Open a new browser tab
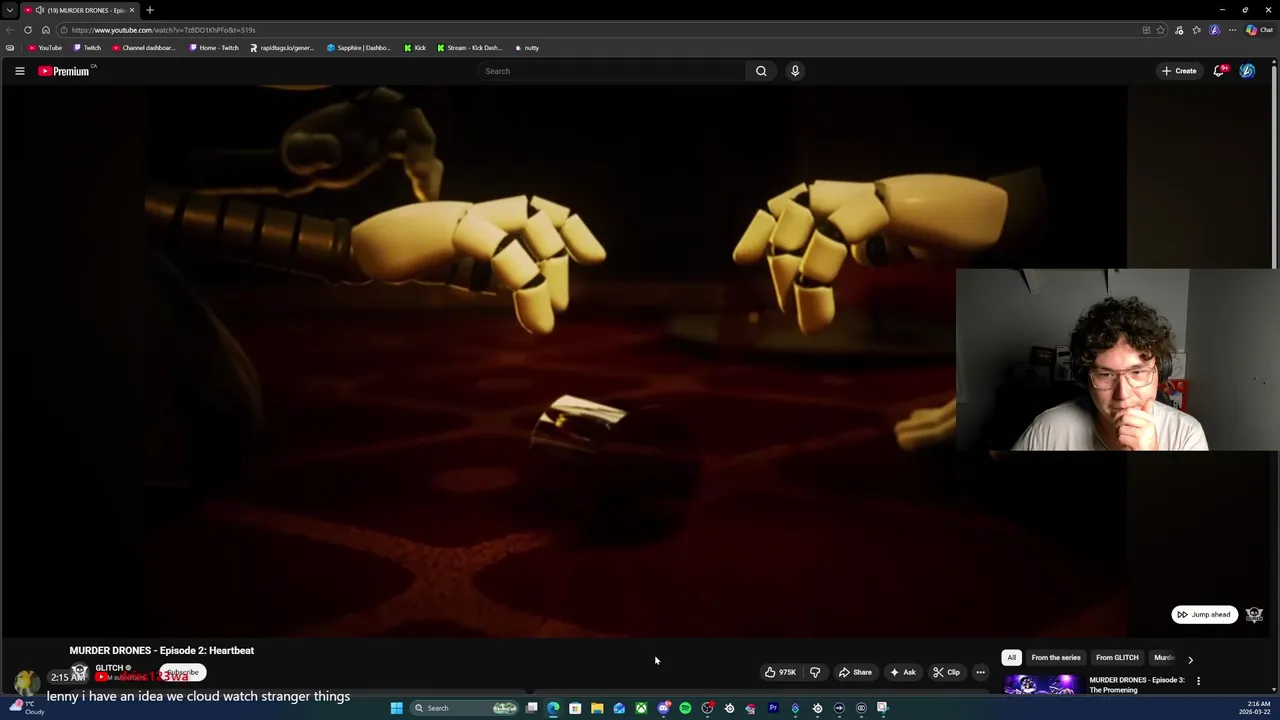Screen dimensions: 1280x720 (150, 10)
